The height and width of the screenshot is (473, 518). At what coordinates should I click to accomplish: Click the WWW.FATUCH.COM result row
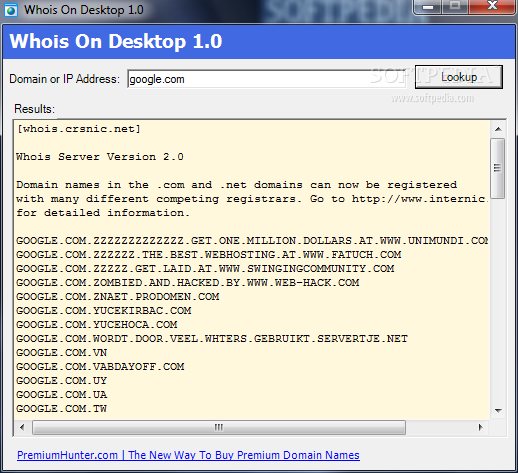pyautogui.click(x=208, y=255)
